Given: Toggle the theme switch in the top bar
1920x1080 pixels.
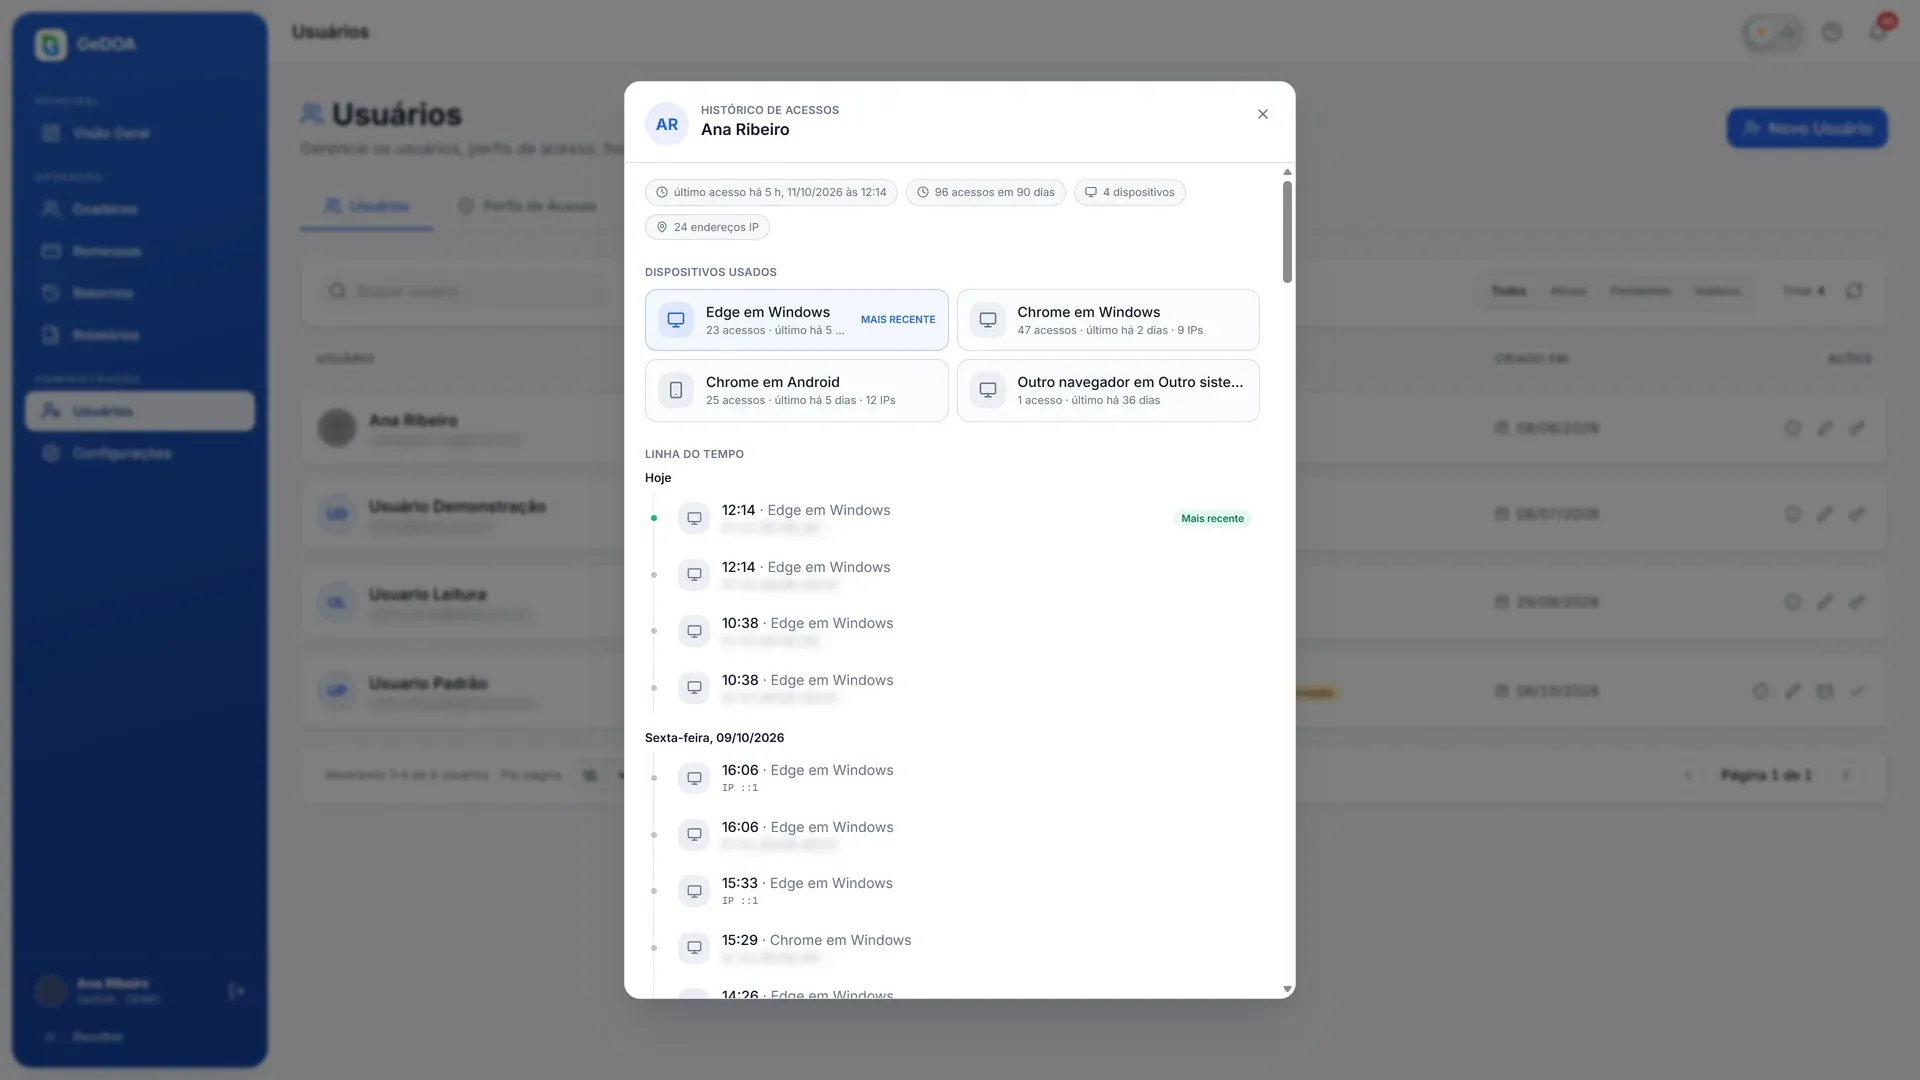Looking at the screenshot, I should tap(1773, 33).
